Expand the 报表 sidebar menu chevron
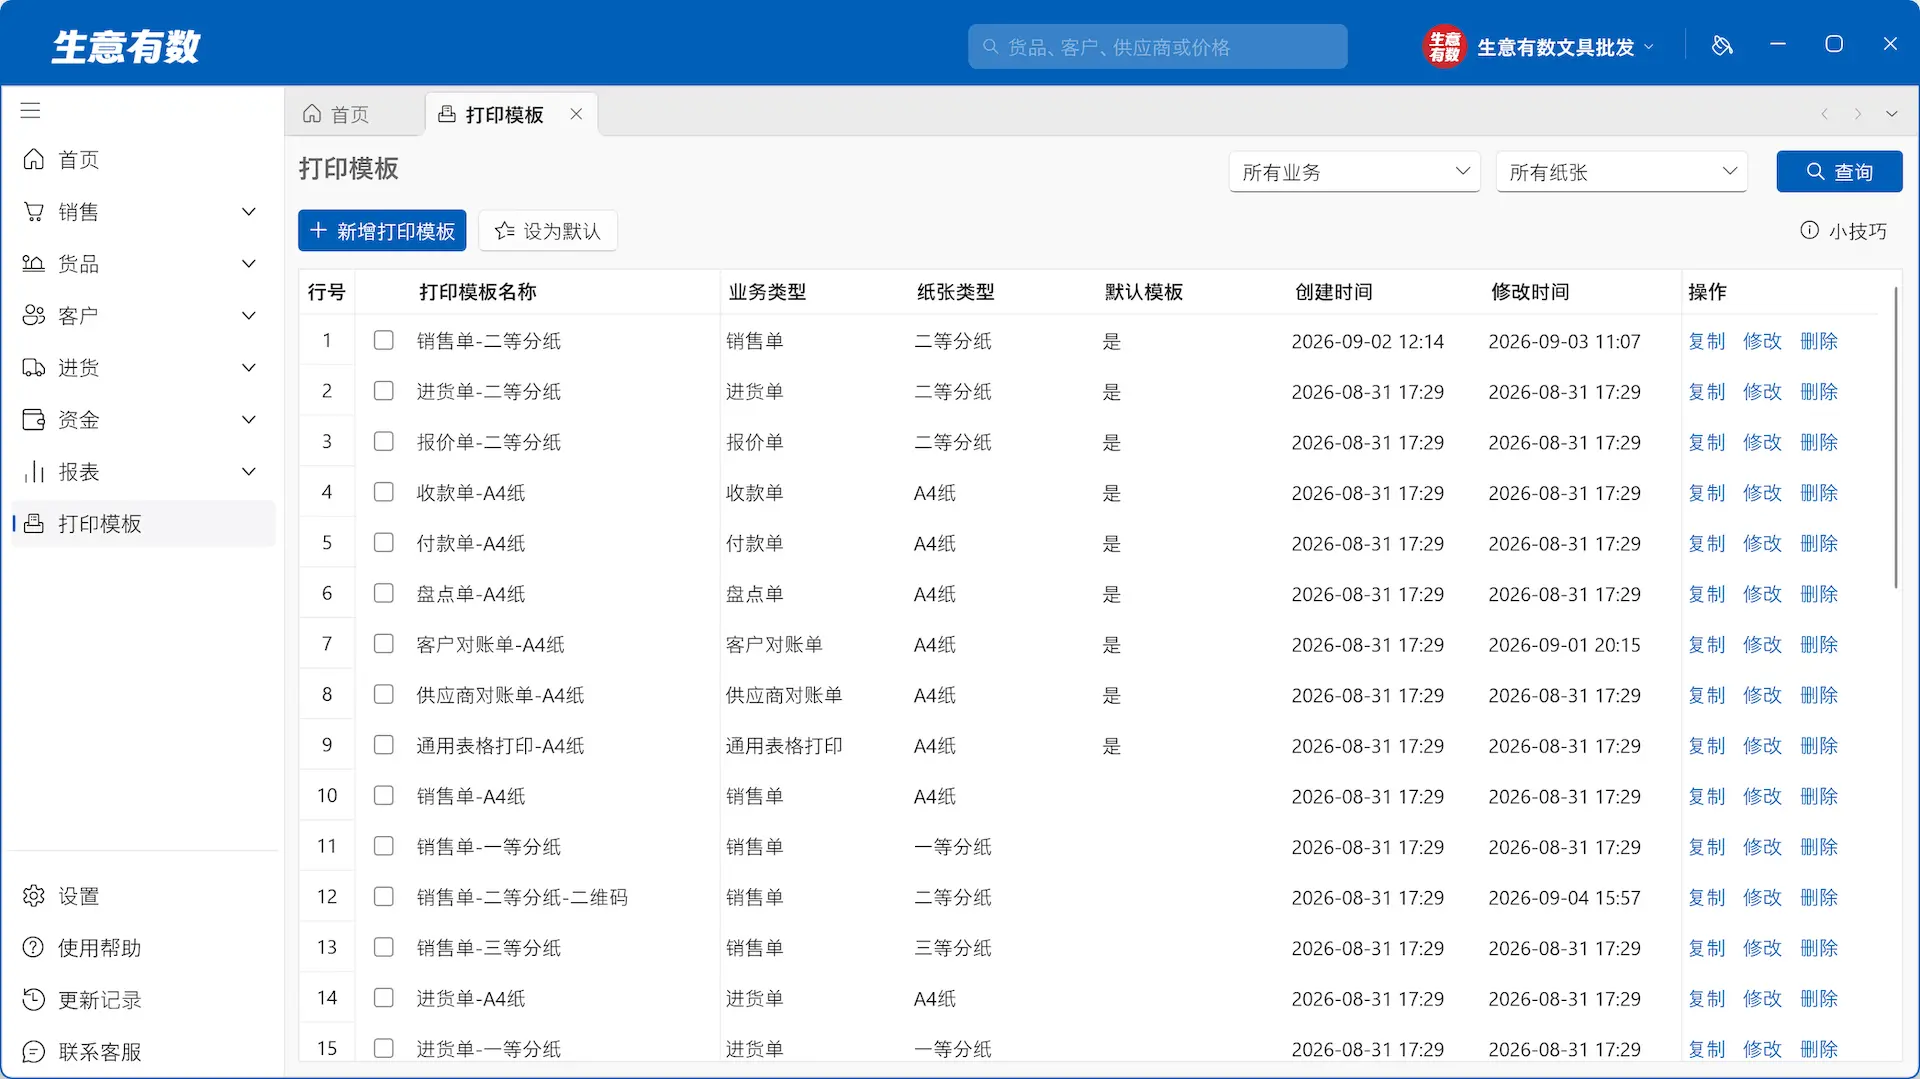 [249, 472]
